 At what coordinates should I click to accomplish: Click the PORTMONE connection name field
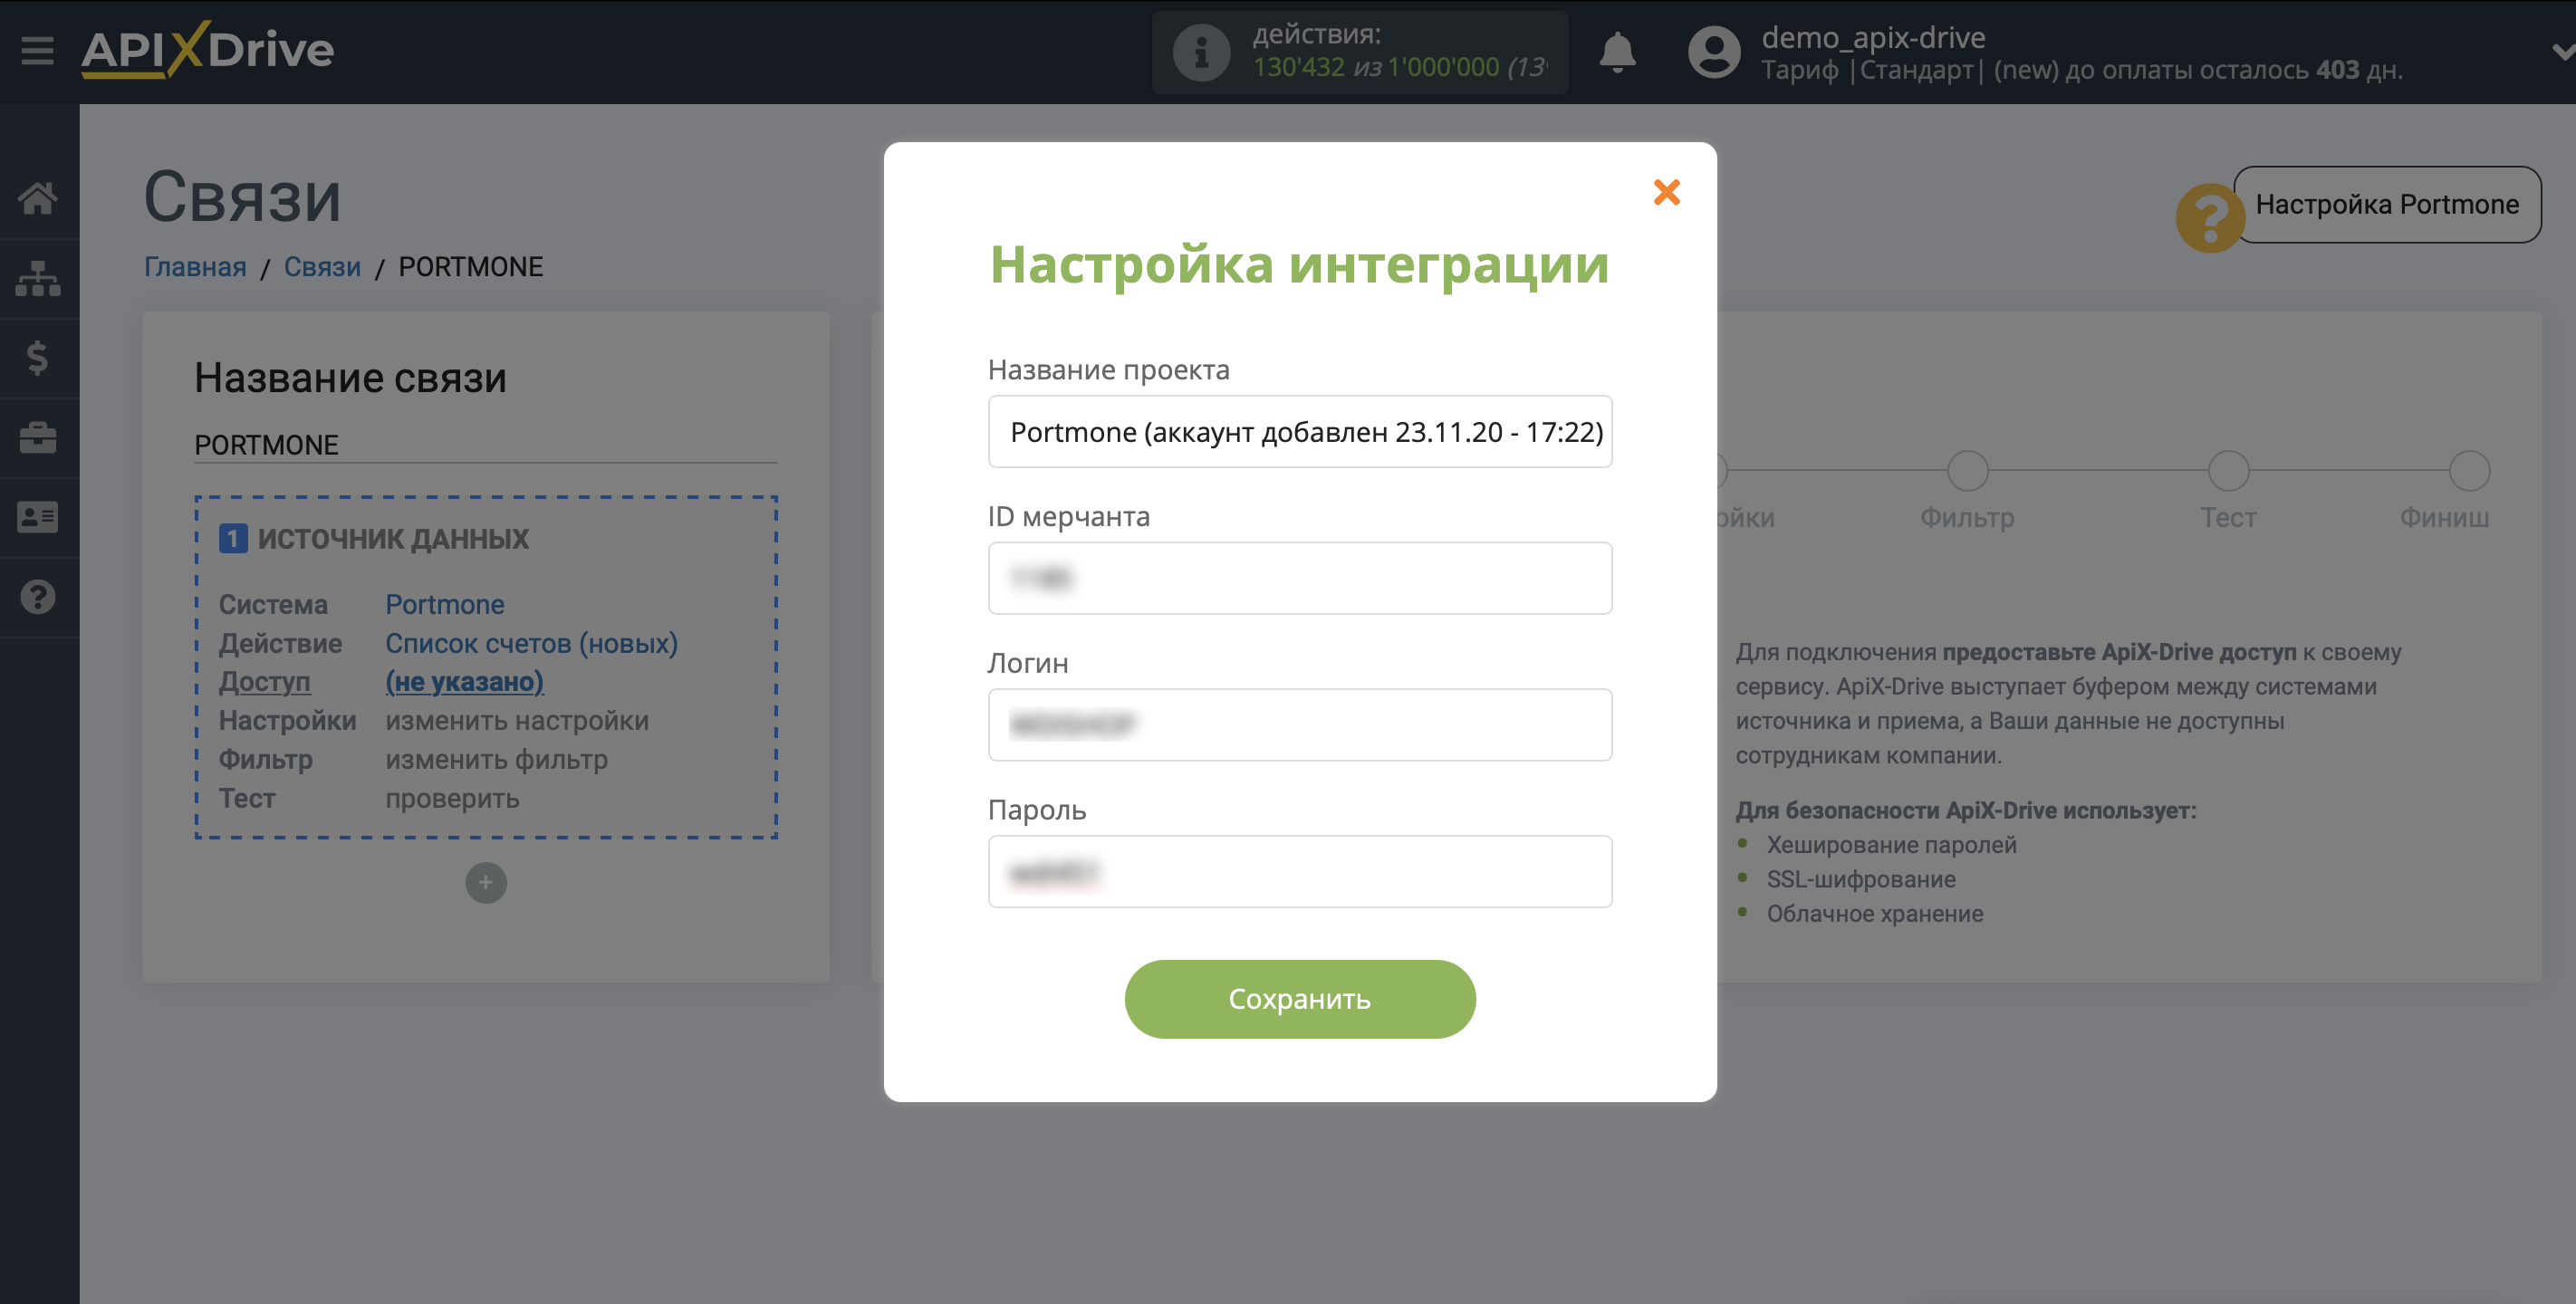coord(485,445)
